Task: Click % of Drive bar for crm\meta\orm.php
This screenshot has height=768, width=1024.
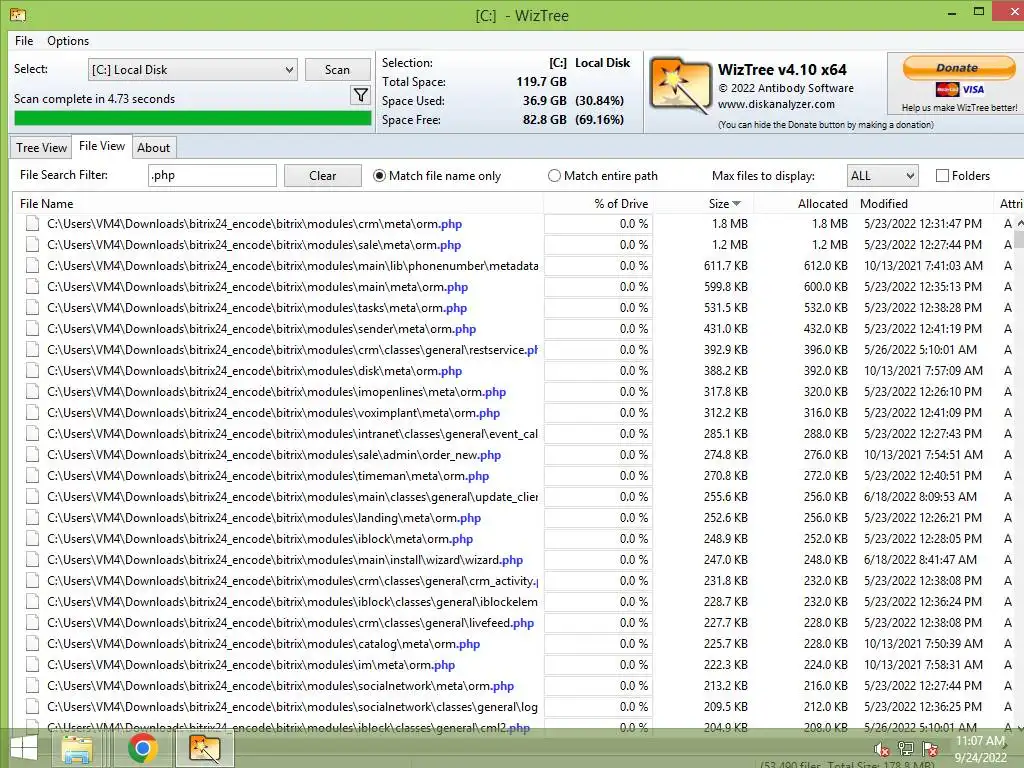Action: point(598,224)
